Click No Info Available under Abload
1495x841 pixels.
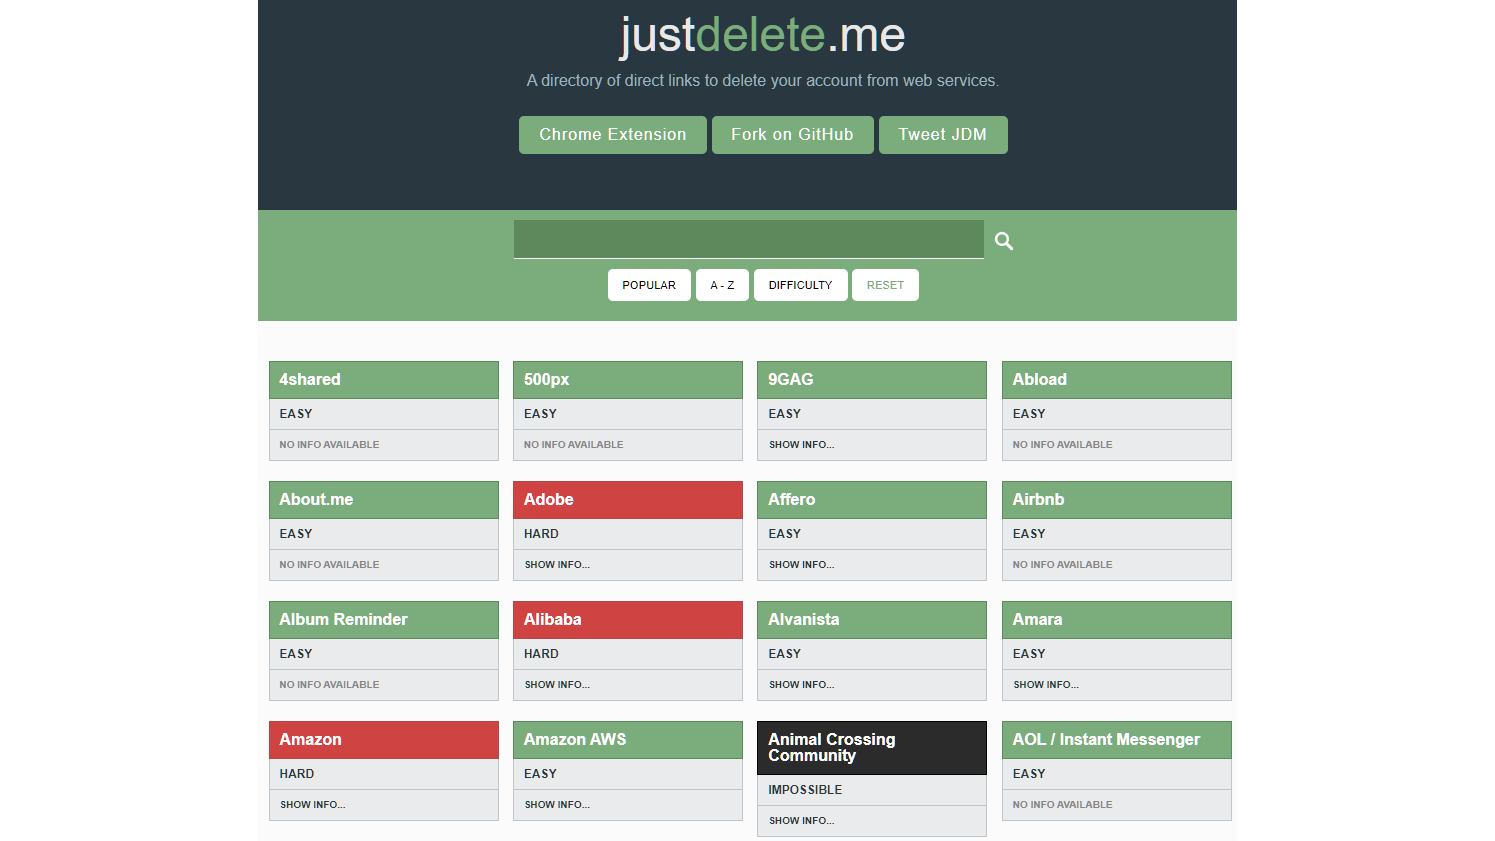tap(1062, 445)
